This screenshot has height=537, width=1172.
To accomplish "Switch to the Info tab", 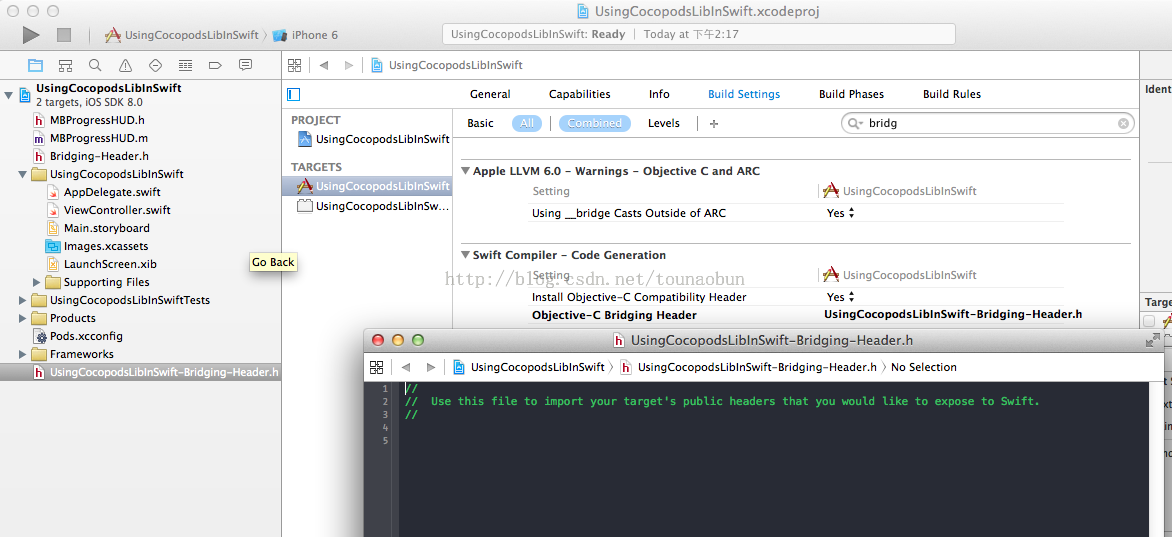I will 659,94.
